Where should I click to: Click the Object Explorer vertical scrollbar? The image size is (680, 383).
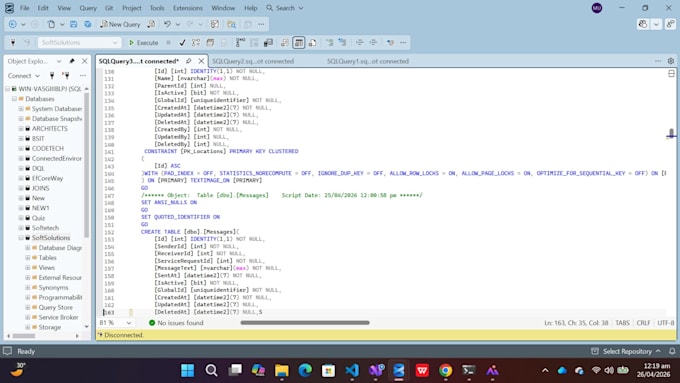pos(87,165)
